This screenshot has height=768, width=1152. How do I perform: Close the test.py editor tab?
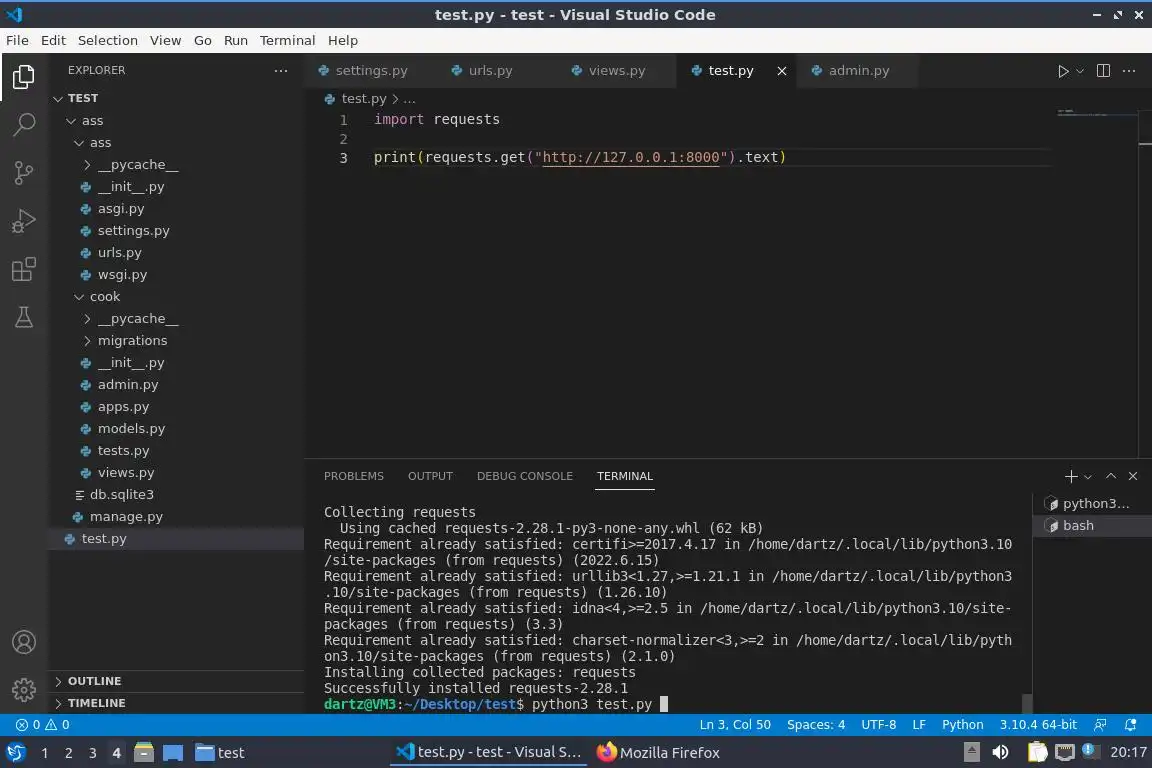(x=782, y=71)
